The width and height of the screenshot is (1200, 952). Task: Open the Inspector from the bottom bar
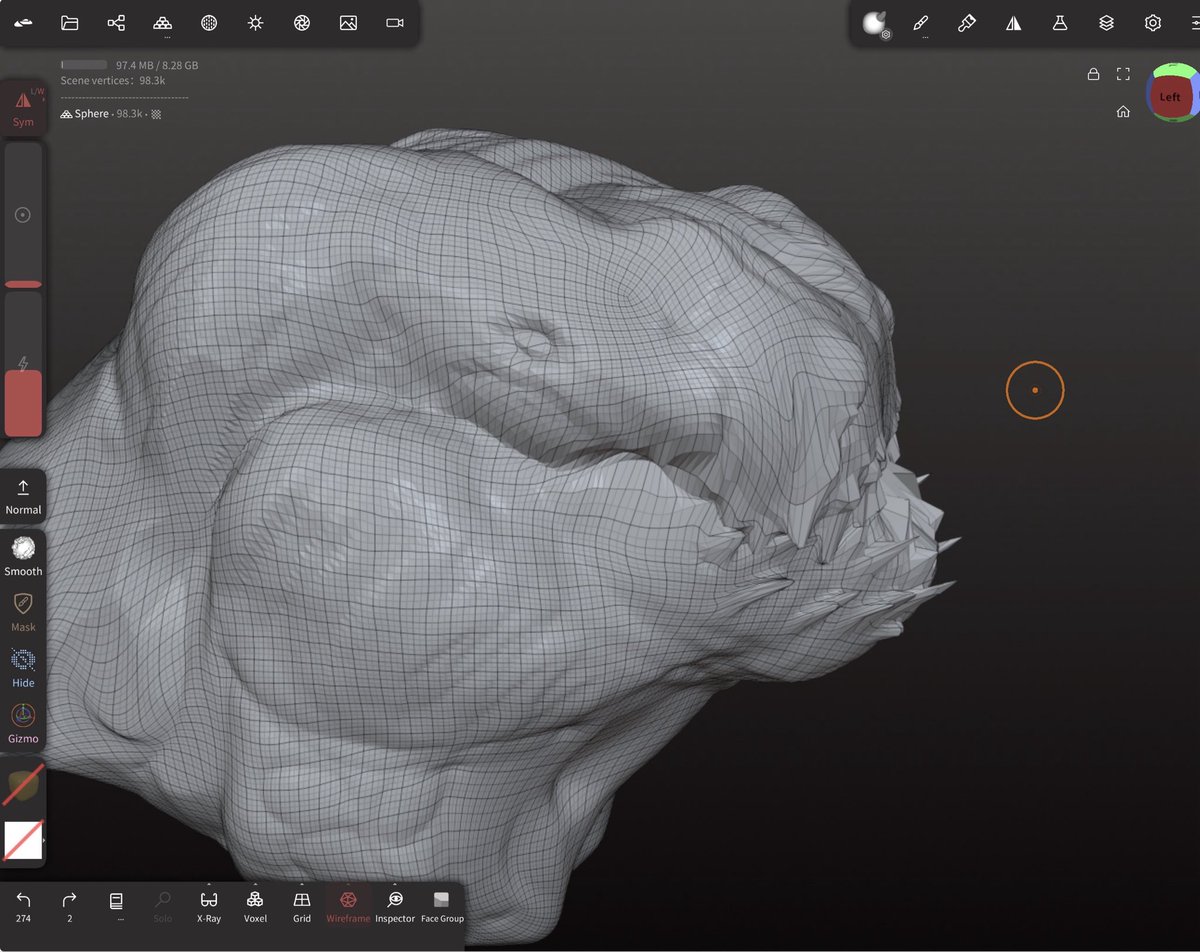point(395,907)
